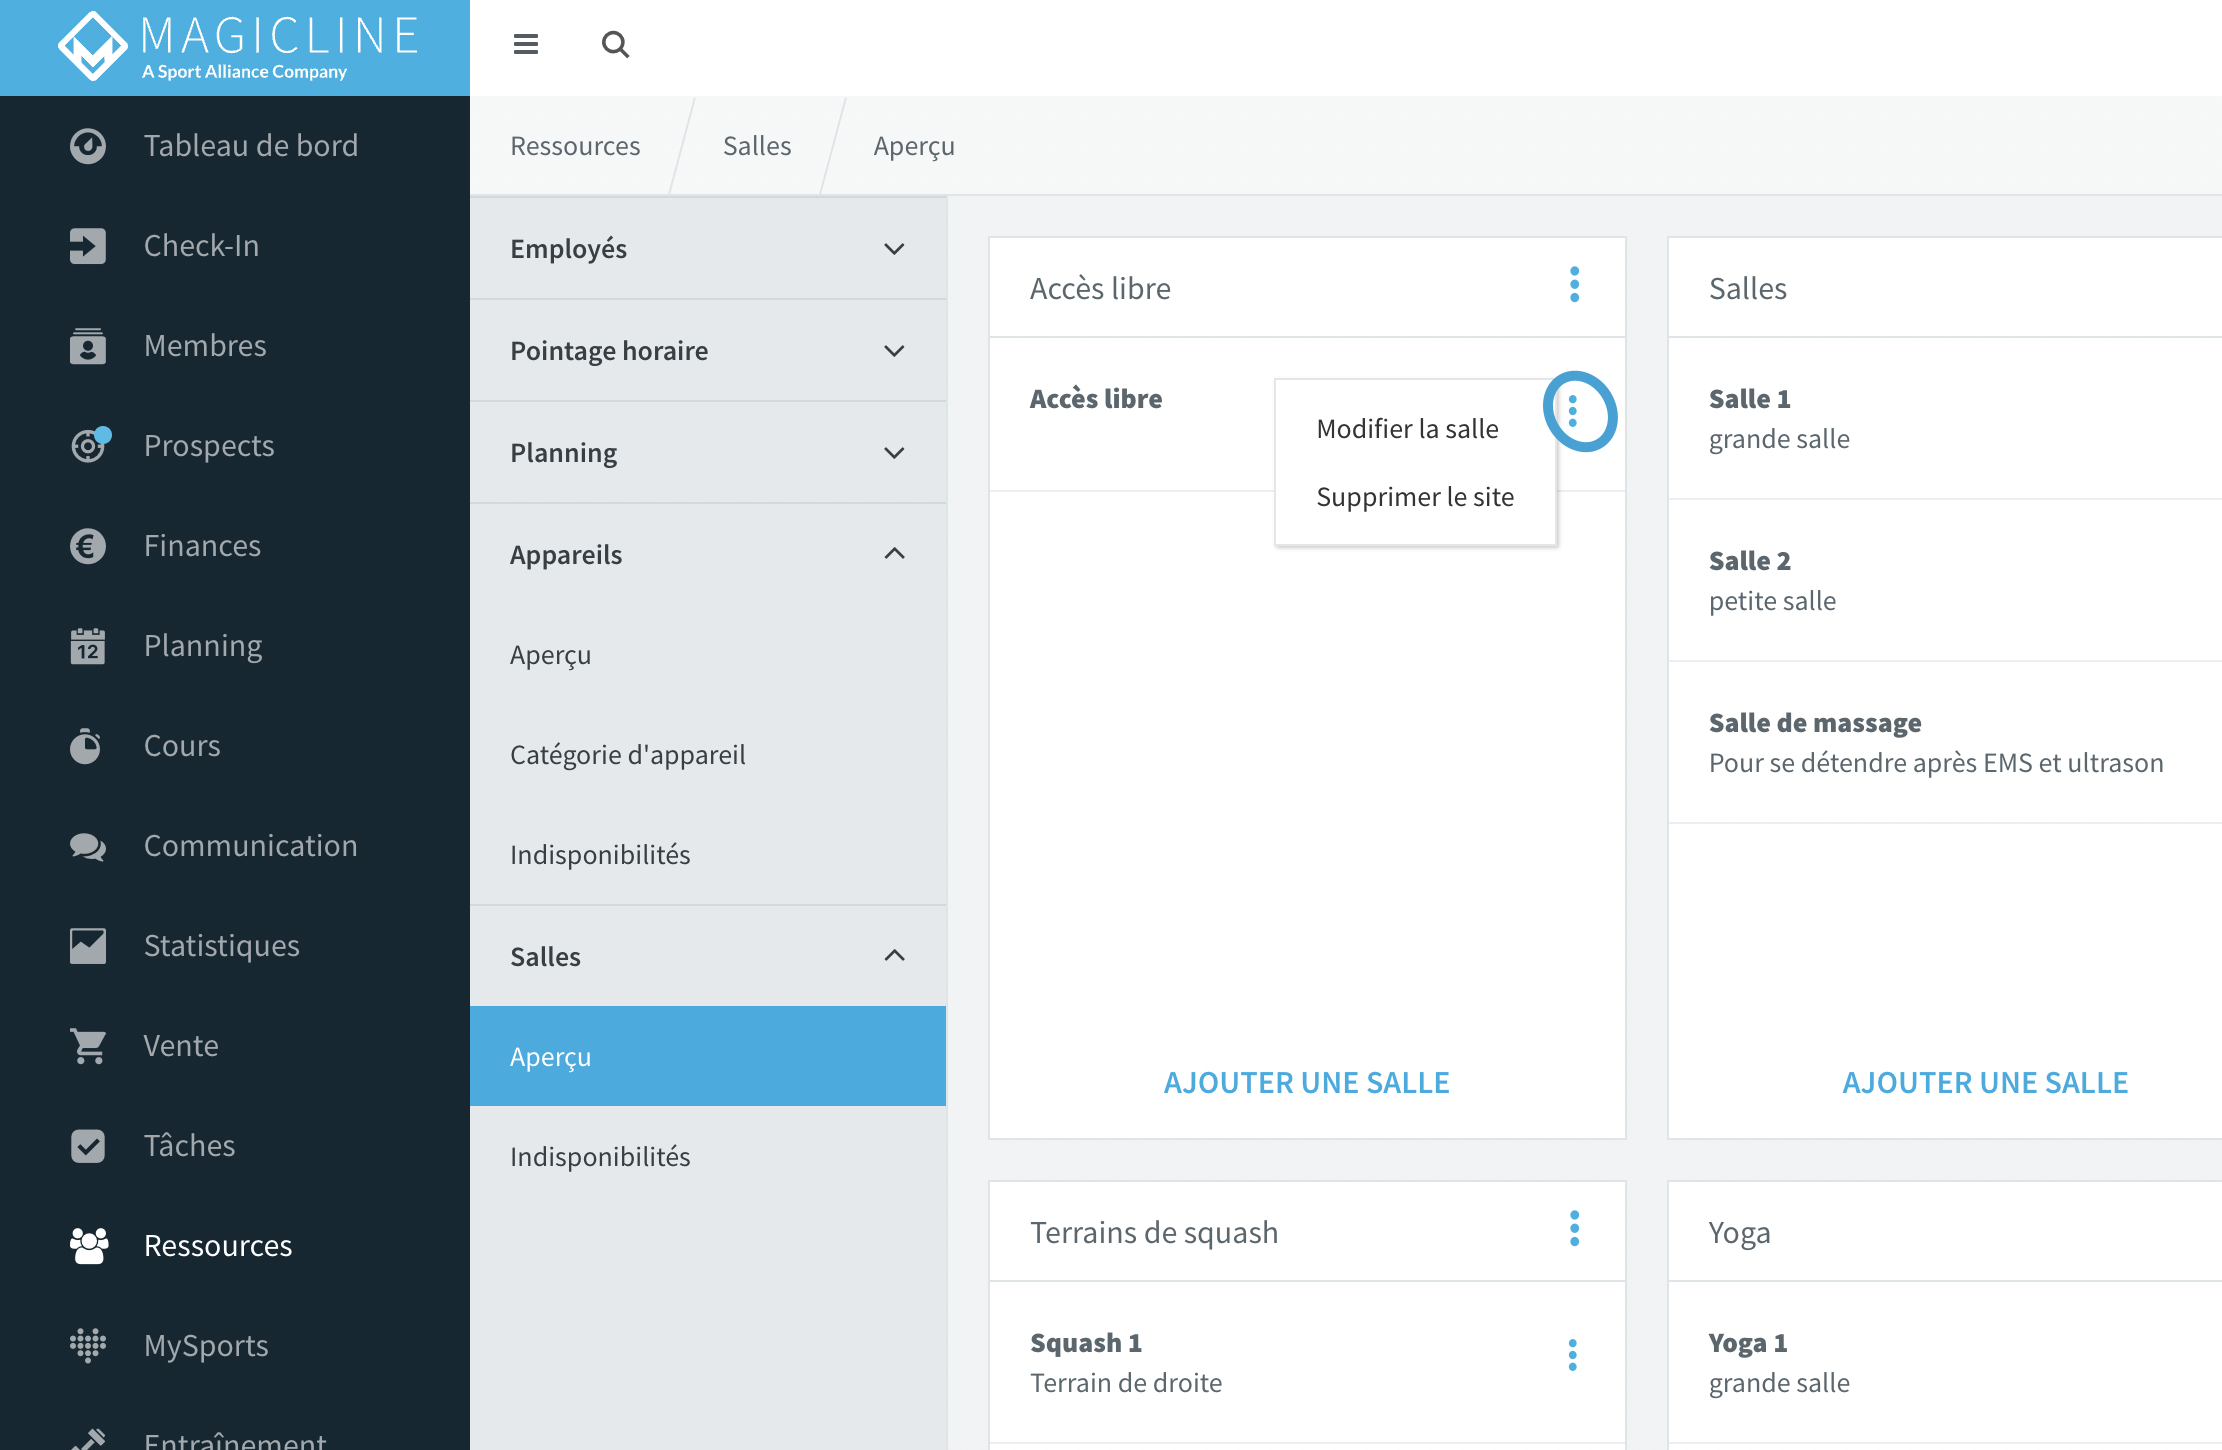Open the hamburger menu icon

(x=525, y=44)
